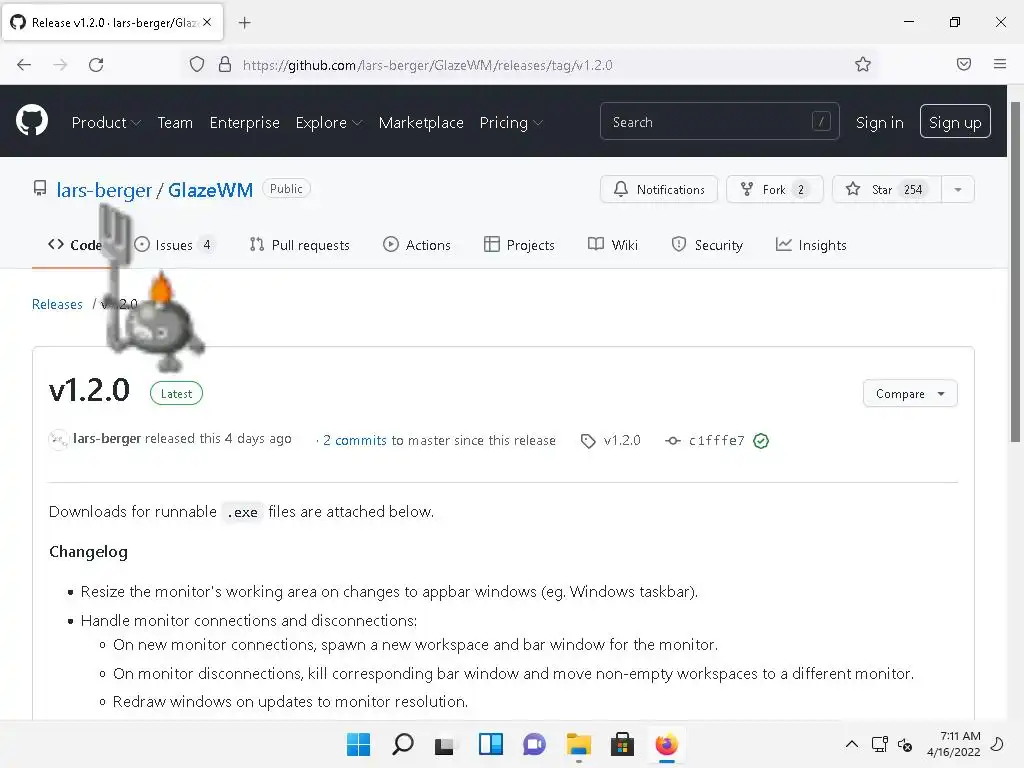Close the Release v1.2.0 tab
The height and width of the screenshot is (768, 1024).
207,22
